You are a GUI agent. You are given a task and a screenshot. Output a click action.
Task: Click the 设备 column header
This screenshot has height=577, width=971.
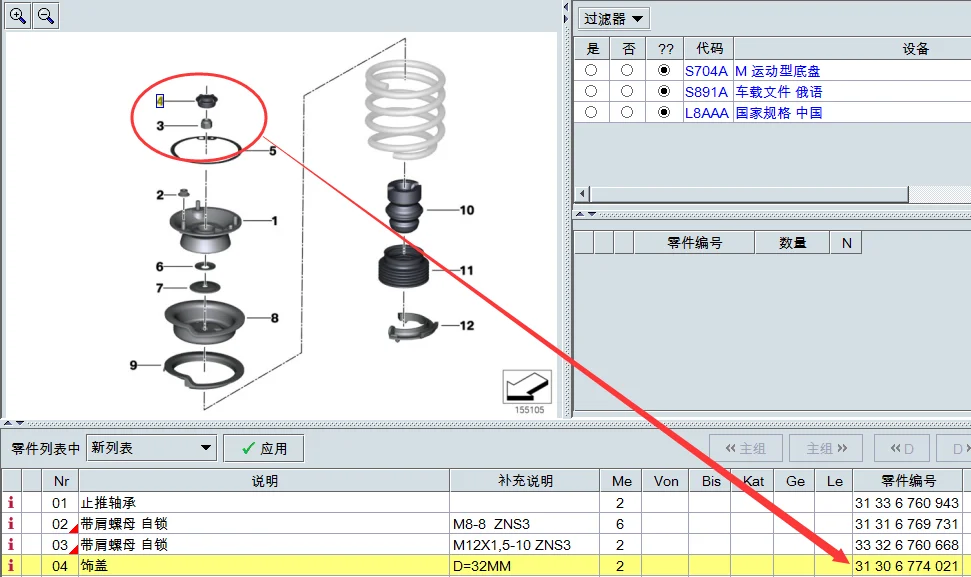915,48
